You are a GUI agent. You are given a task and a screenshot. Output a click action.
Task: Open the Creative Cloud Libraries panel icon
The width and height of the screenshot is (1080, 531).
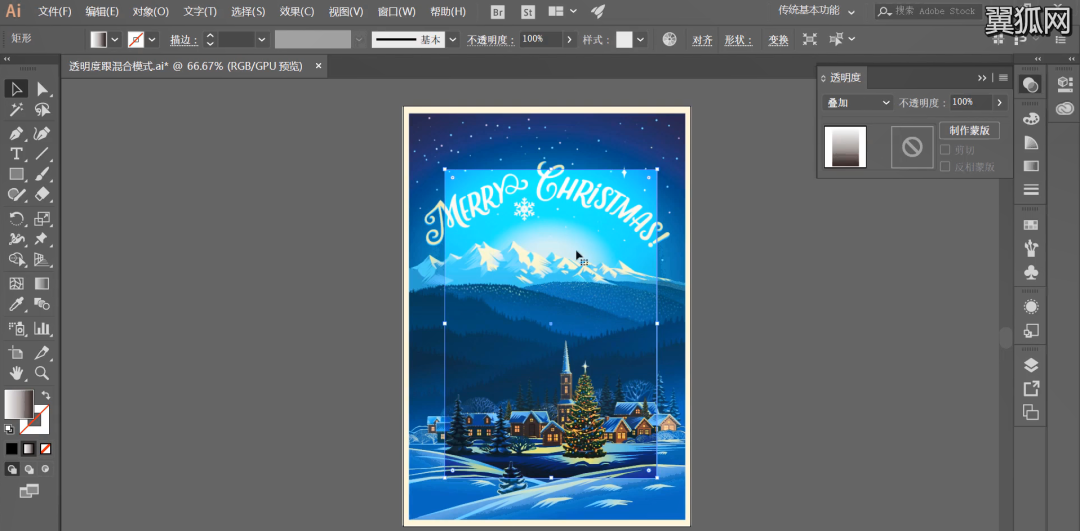1064,108
